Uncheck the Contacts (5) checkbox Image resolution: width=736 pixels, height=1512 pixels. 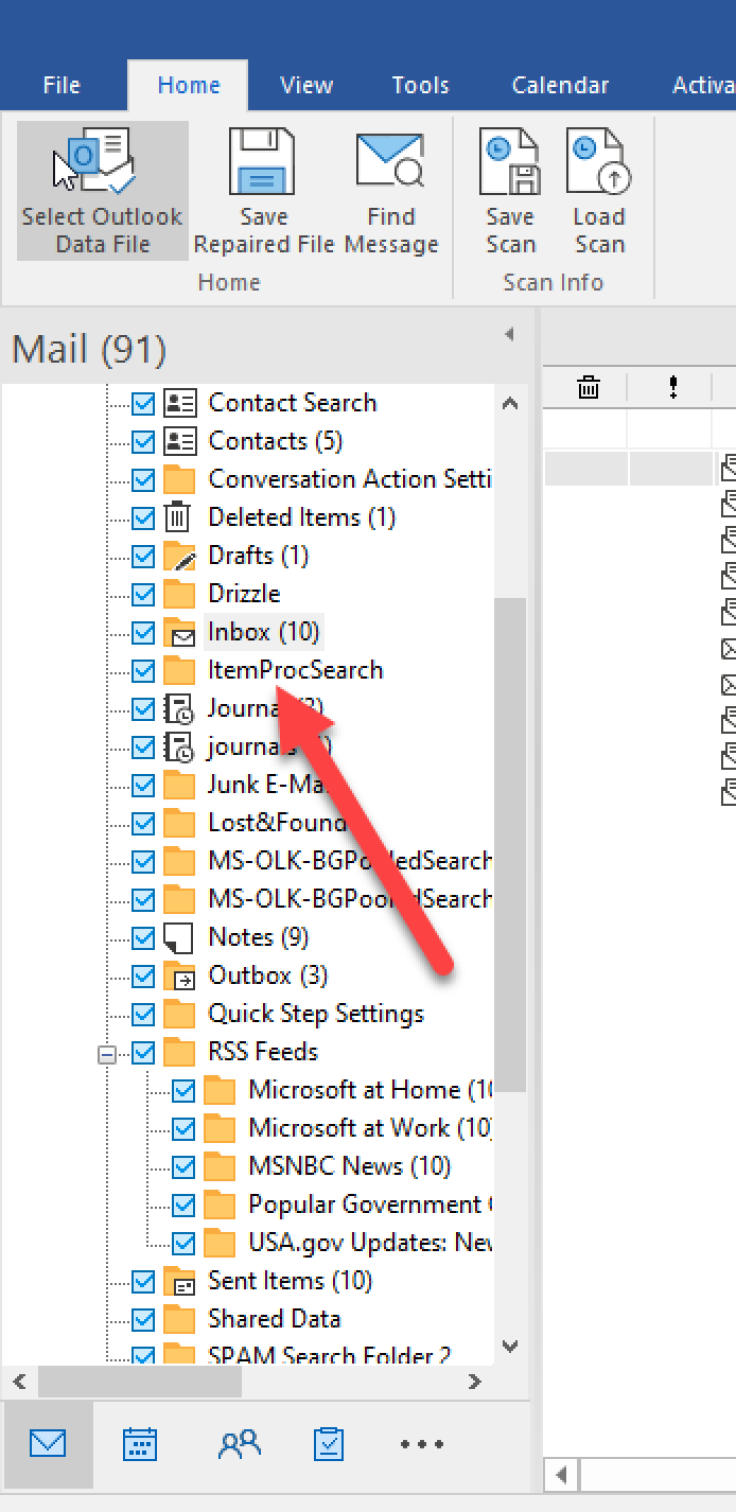(144, 441)
